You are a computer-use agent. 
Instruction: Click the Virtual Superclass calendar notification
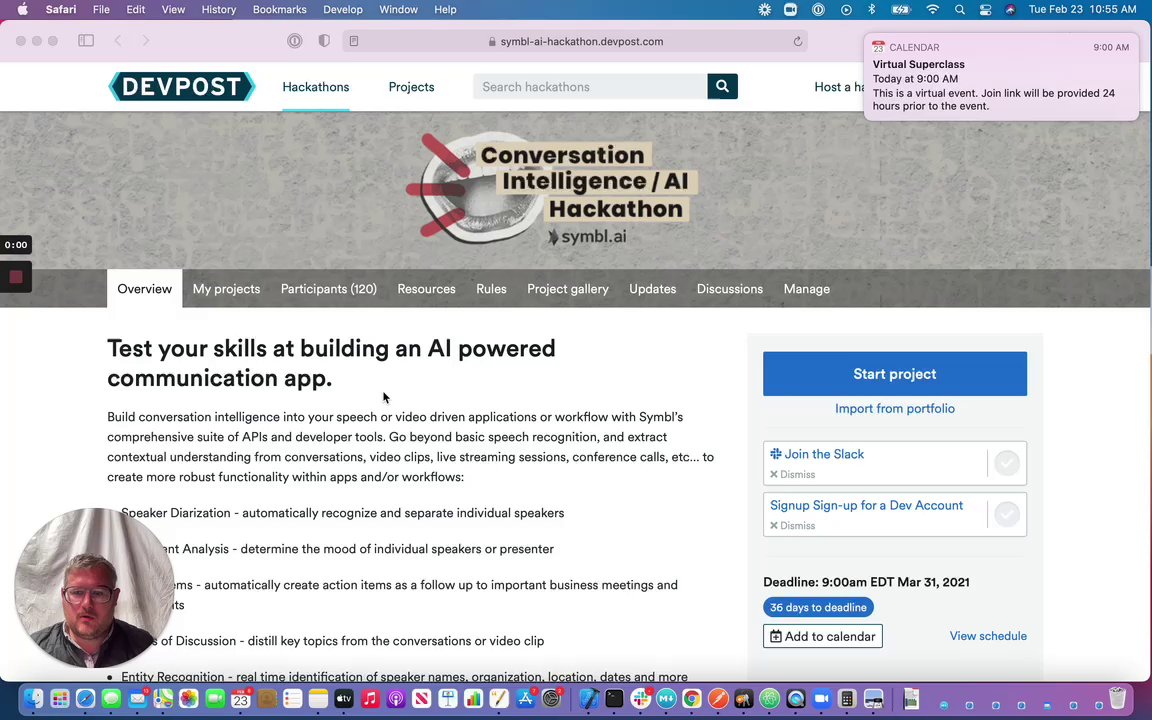(x=1001, y=76)
